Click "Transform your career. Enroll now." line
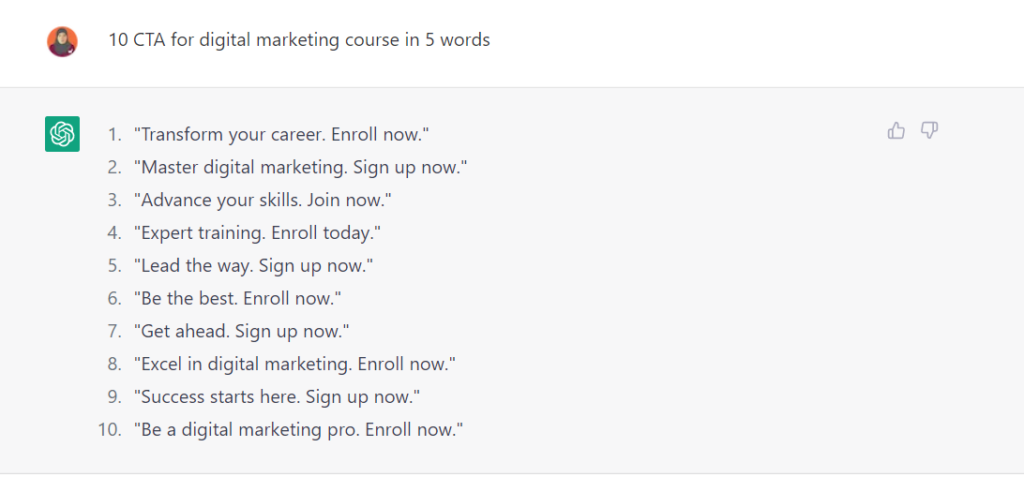The image size is (1024, 477). pos(281,135)
